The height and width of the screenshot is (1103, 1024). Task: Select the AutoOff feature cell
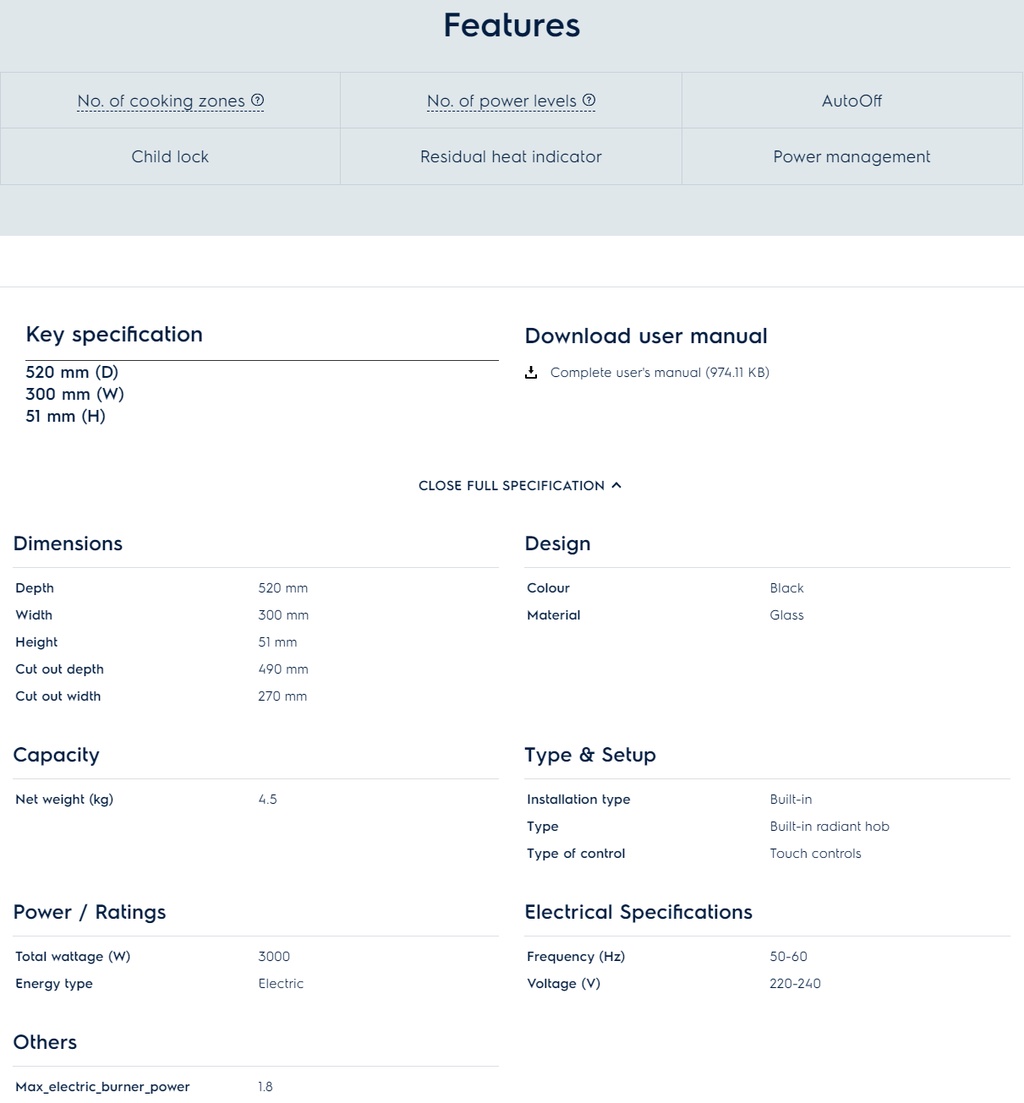[x=852, y=101]
